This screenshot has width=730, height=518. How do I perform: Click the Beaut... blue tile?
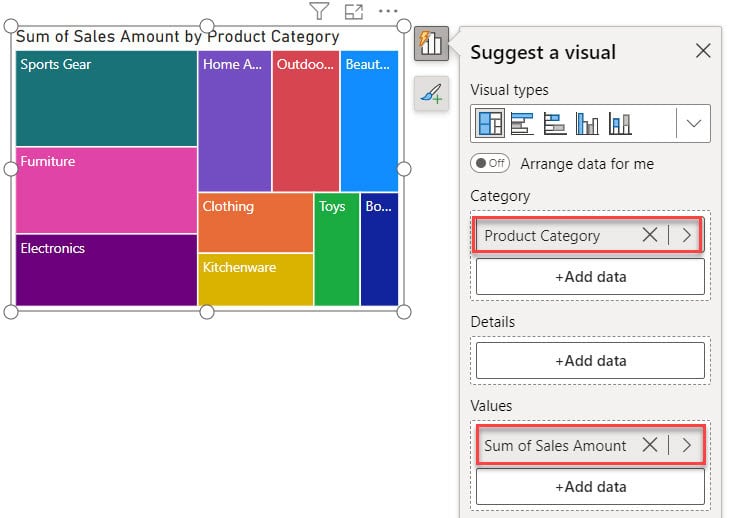(x=370, y=121)
